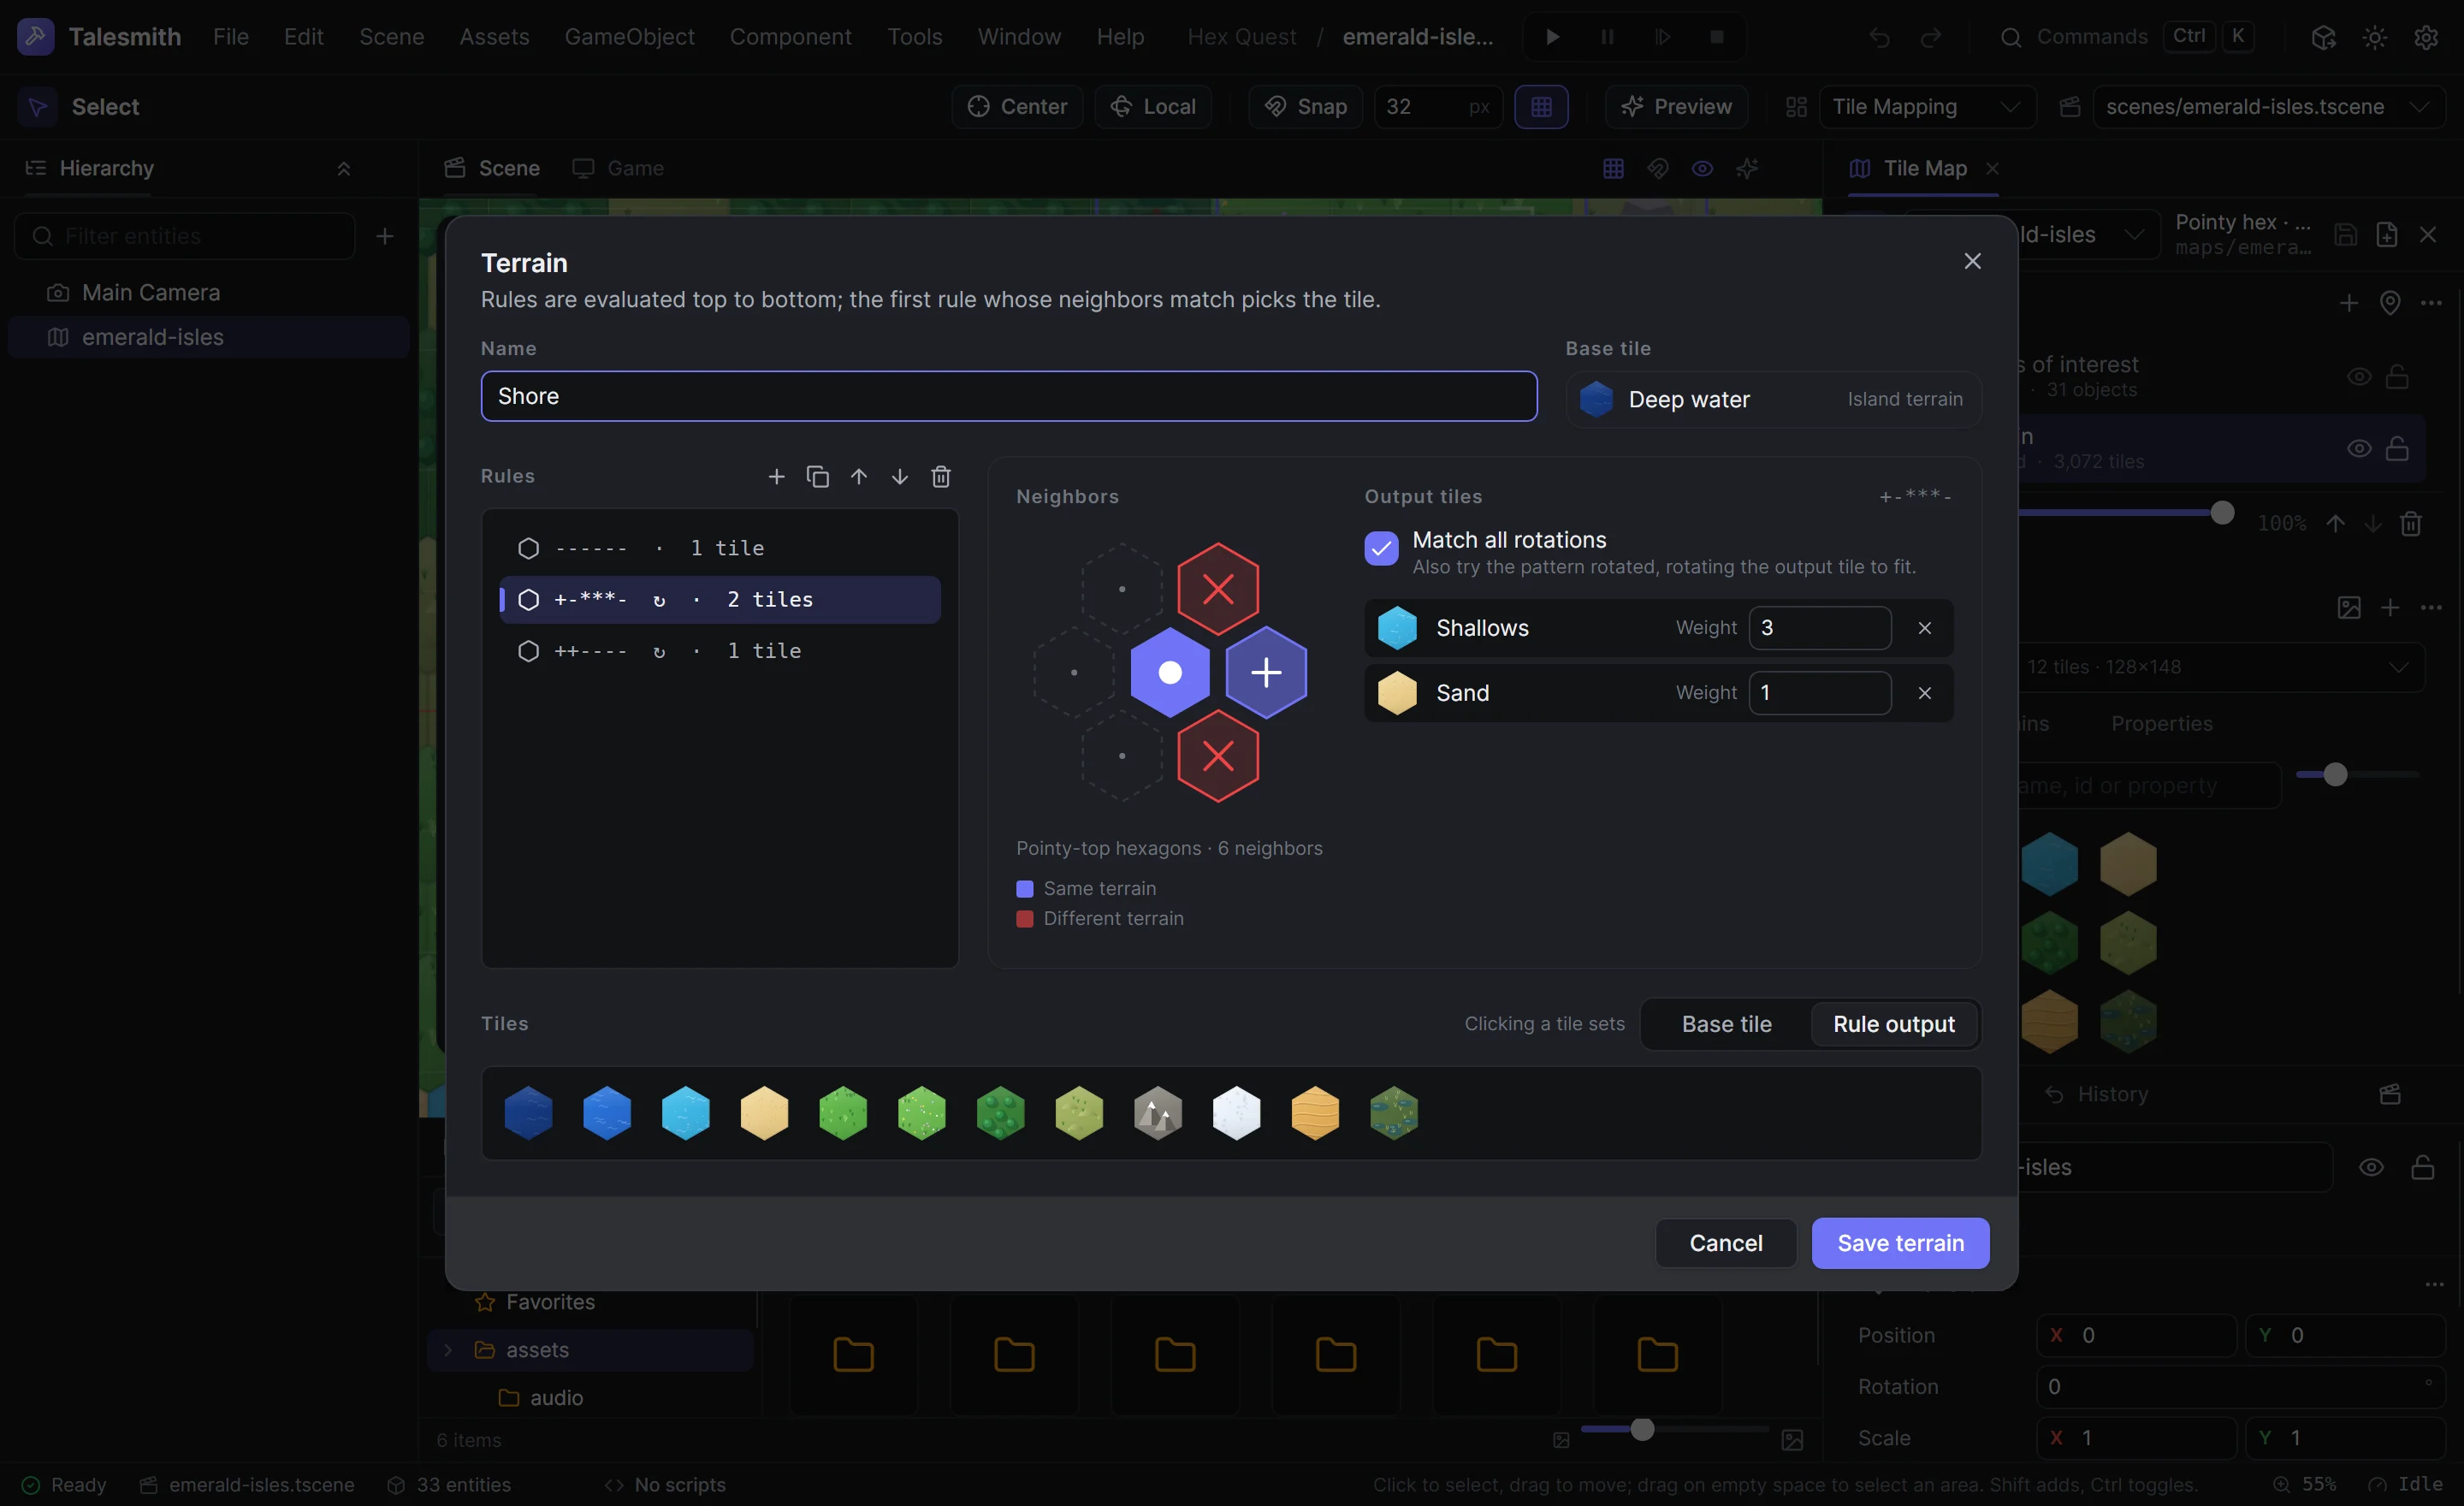This screenshot has width=2464, height=1506.
Task: Click Save terrain button
Action: coord(1900,1243)
